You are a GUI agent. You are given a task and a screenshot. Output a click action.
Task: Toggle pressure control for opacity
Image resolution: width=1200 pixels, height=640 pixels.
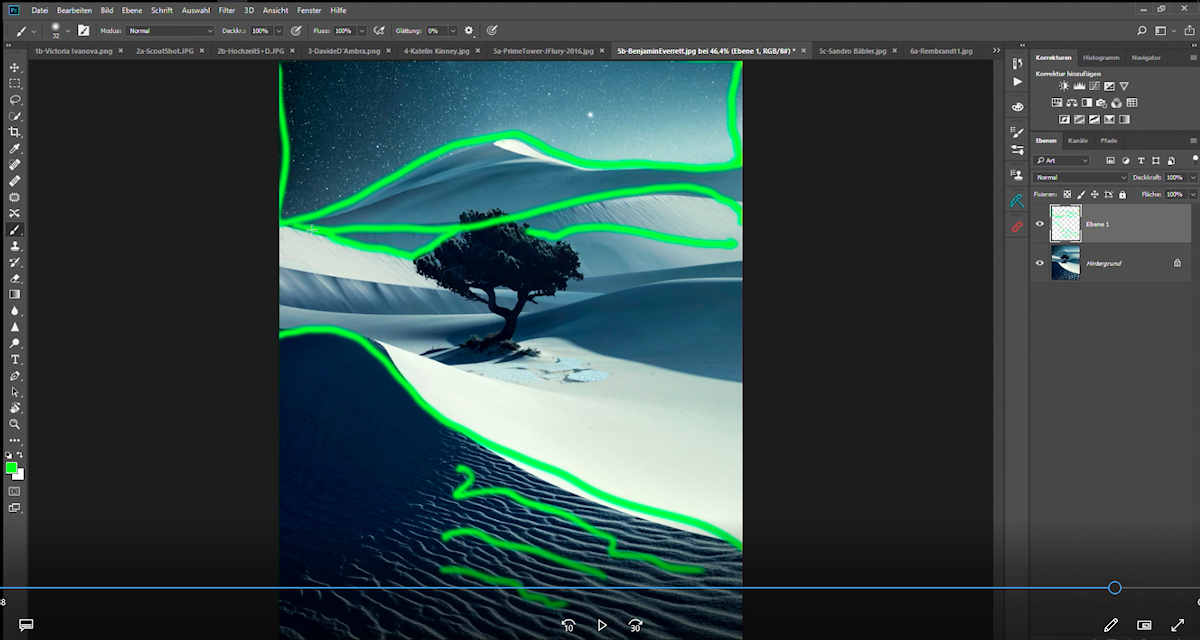coord(295,31)
